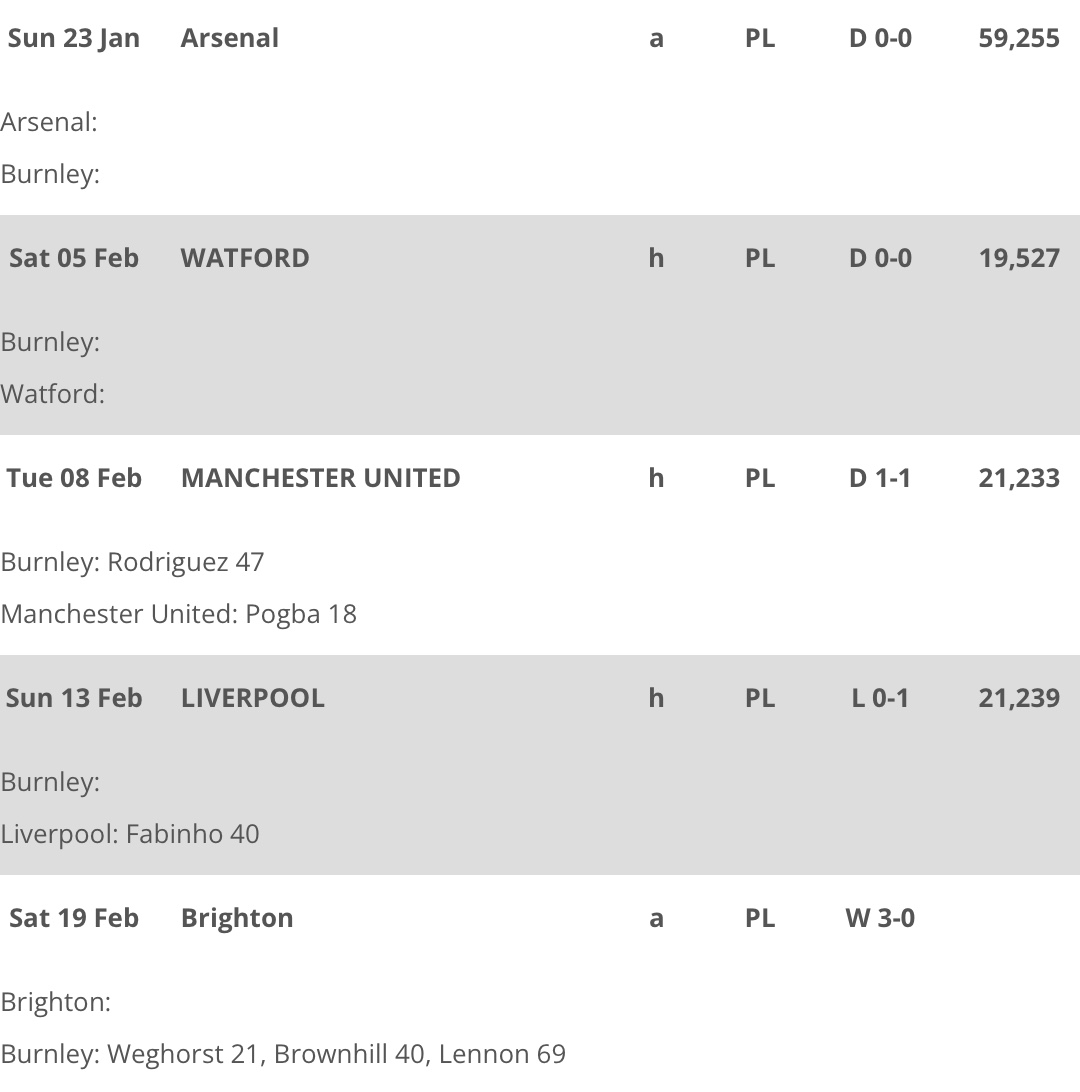Select the Sat 05 Feb date
1080x1092 pixels.
click(74, 258)
